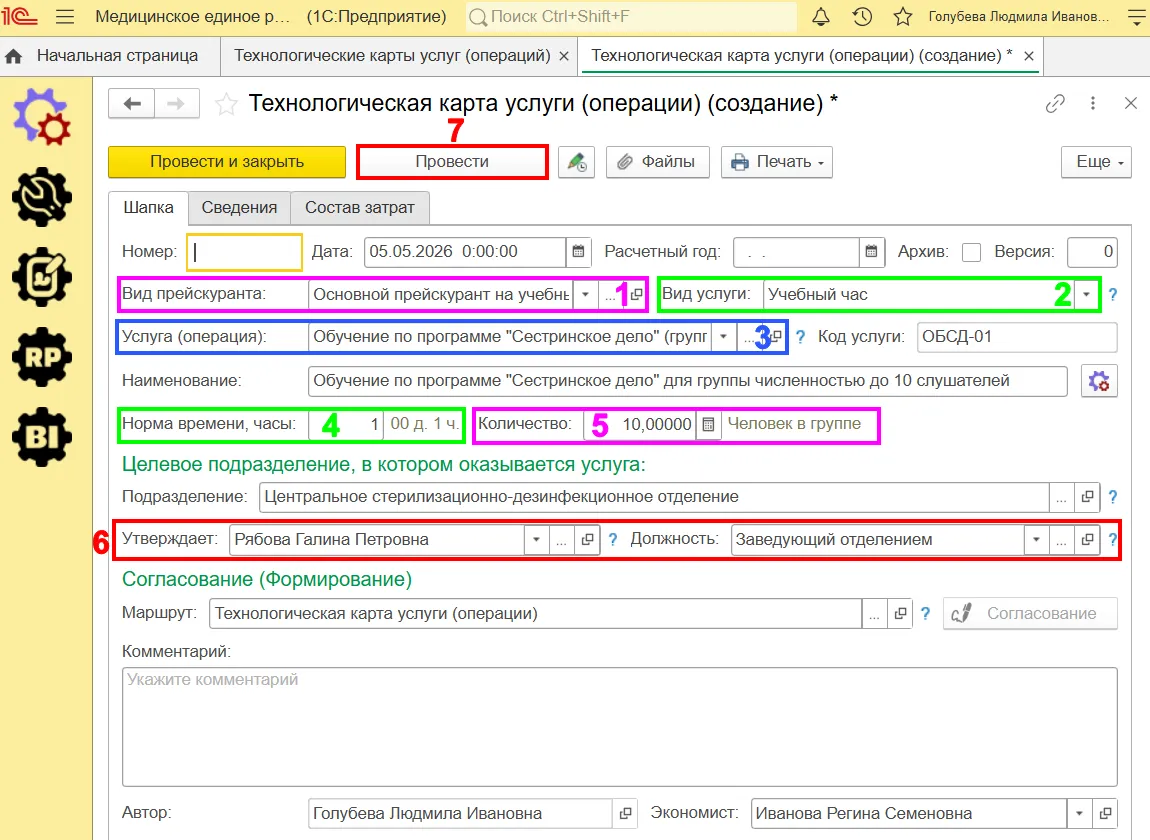Click the Согласование button
1150x840 pixels.
point(1030,613)
